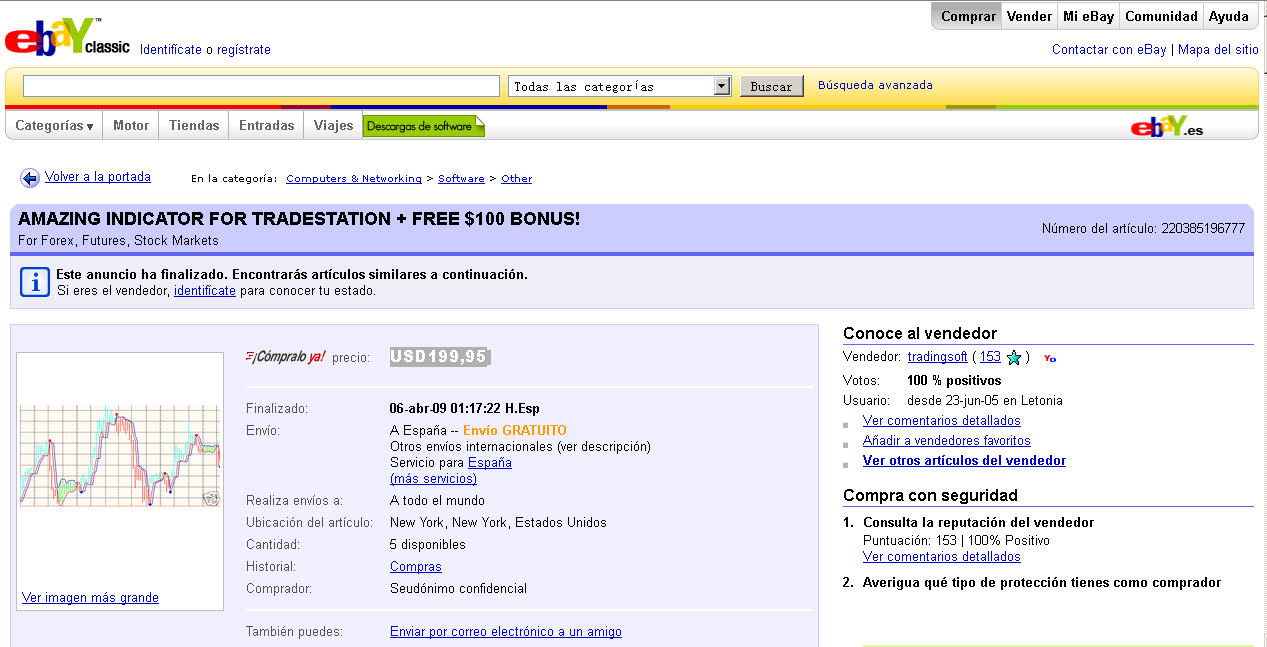Open the Mi eBay tab
This screenshot has width=1267, height=647.
point(1087,16)
